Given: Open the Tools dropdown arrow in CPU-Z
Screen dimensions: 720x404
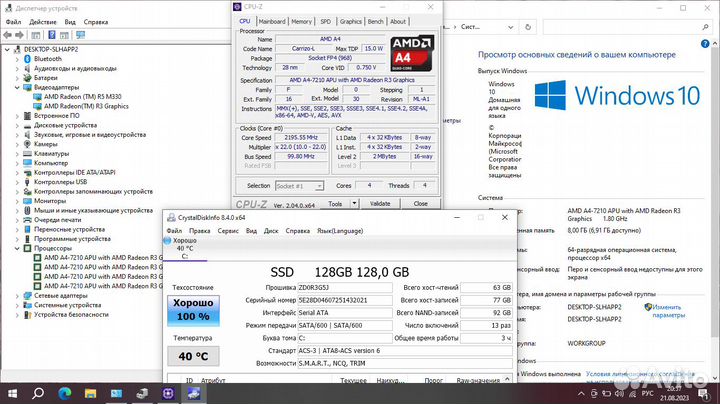Looking at the screenshot, I should tap(354, 204).
